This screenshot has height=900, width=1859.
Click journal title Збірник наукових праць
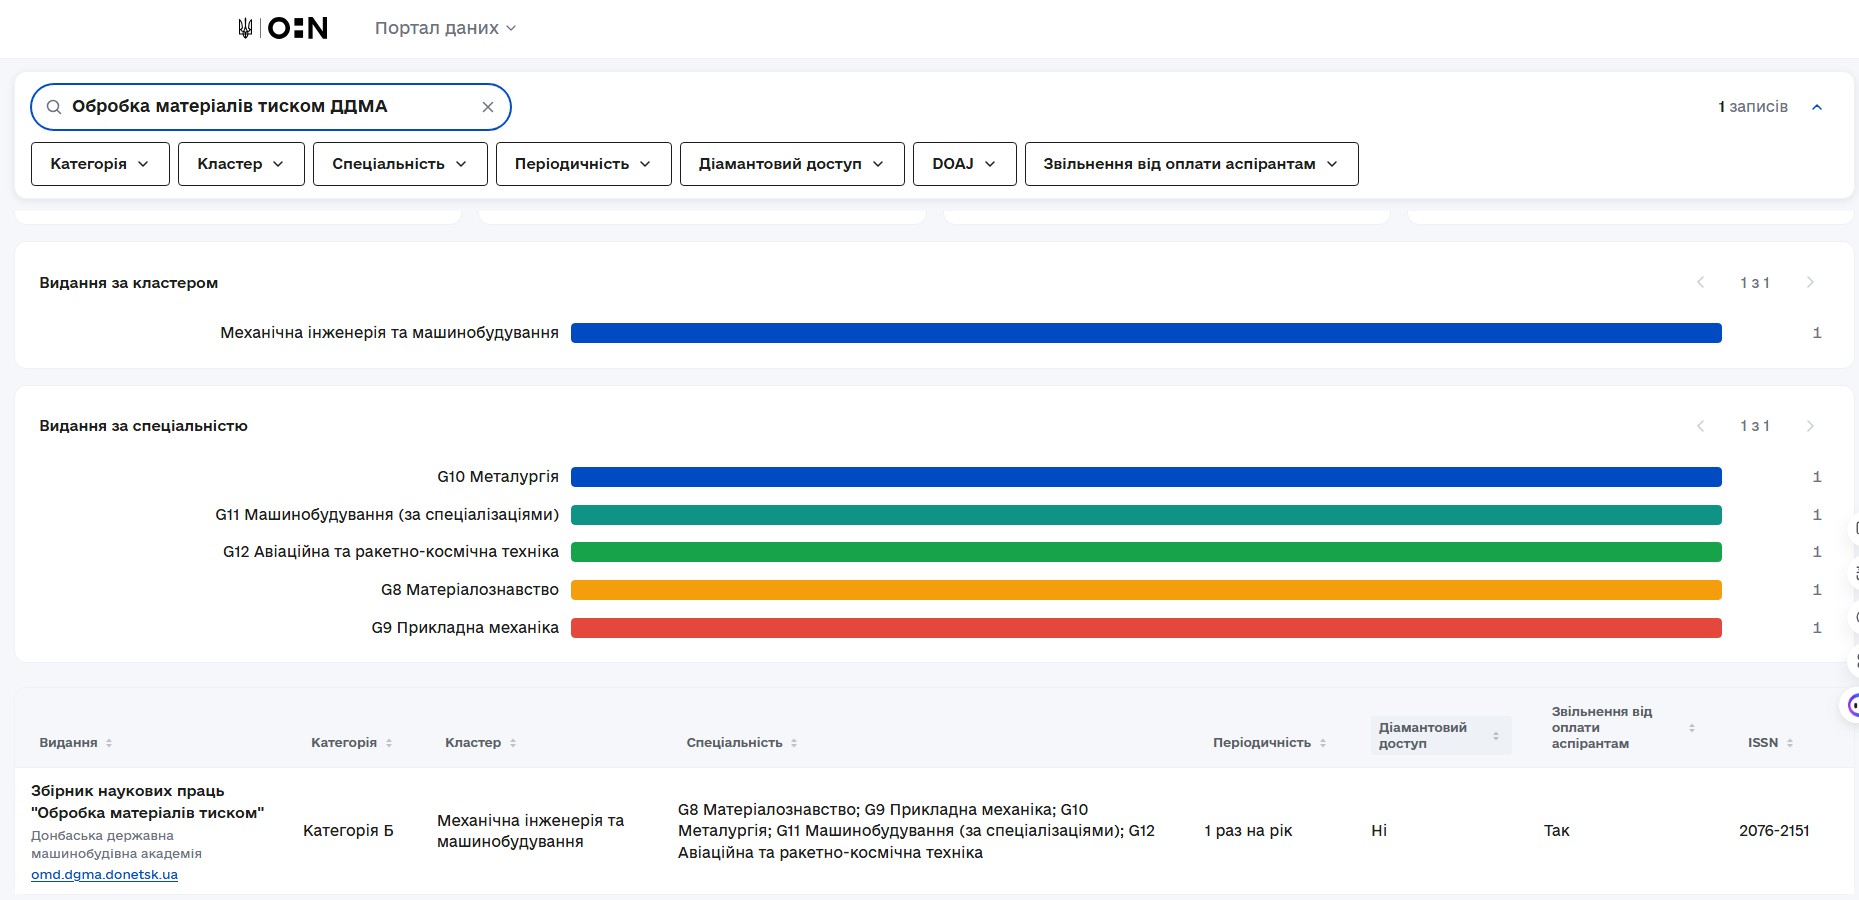click(x=147, y=802)
